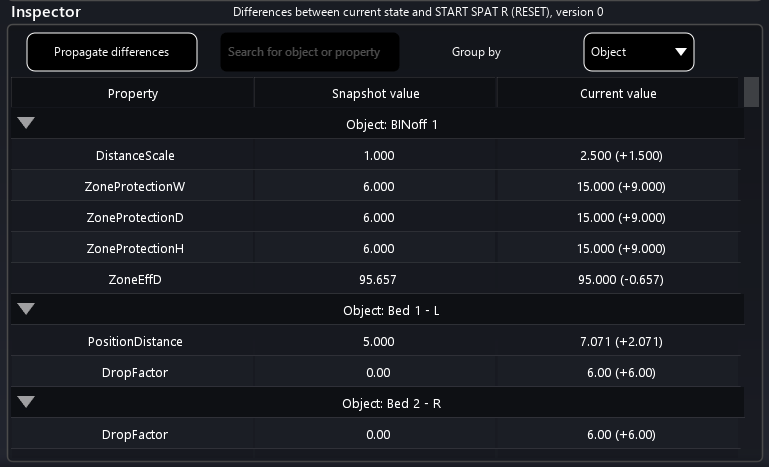Viewport: 769px width, 467px height.
Task: Select the ZoneProtectionD property name
Action: coord(133,218)
